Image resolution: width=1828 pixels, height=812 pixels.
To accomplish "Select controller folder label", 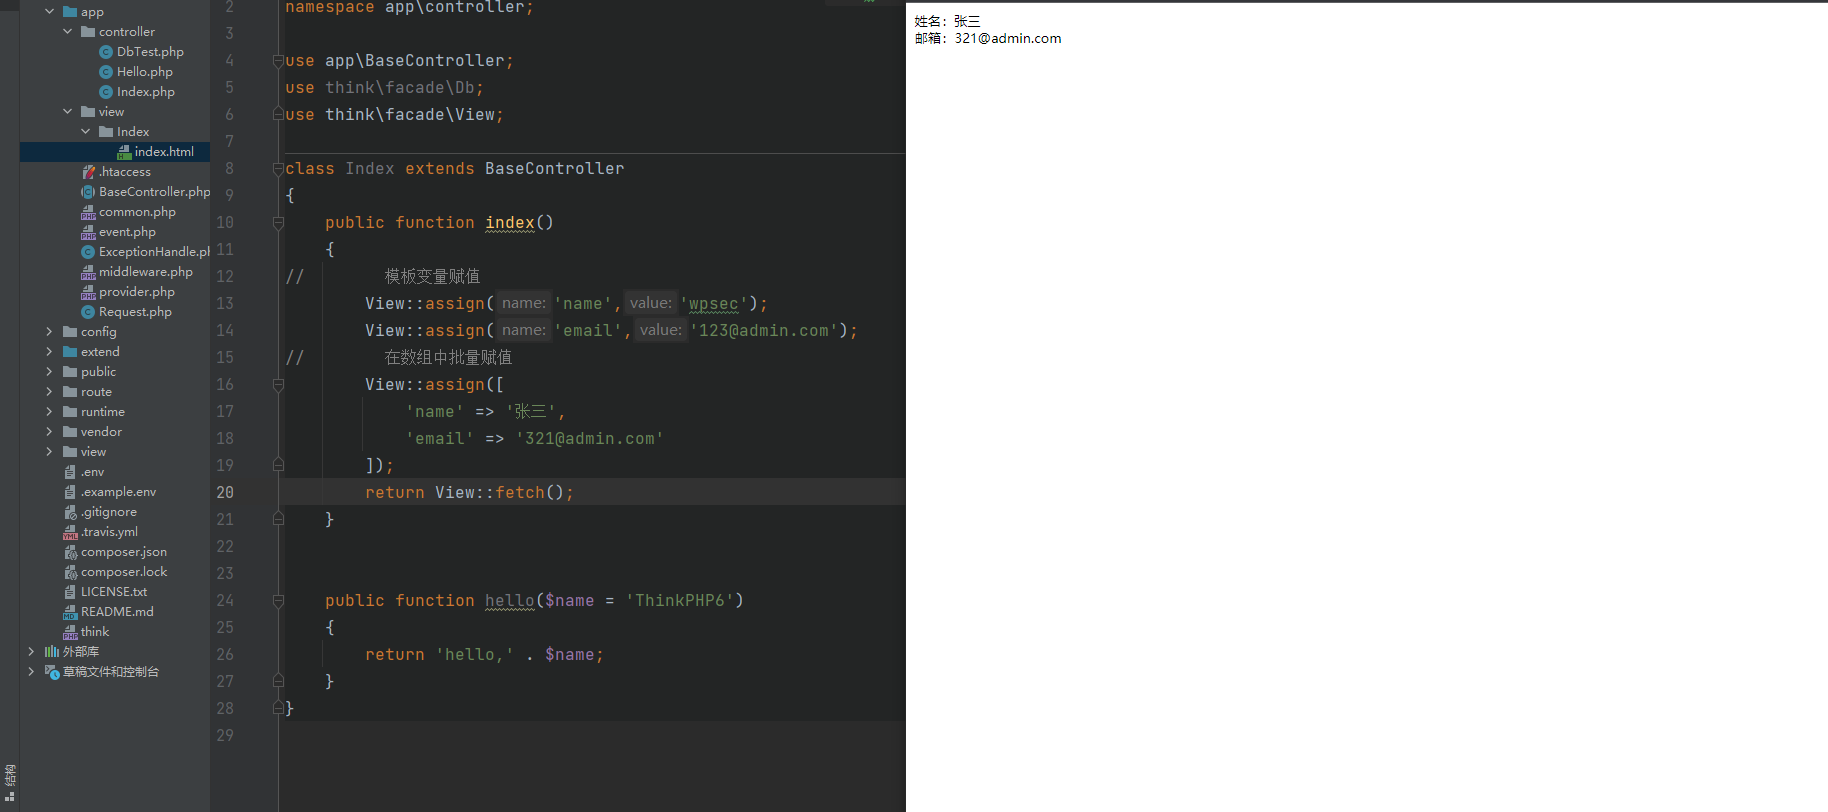I will [x=127, y=32].
